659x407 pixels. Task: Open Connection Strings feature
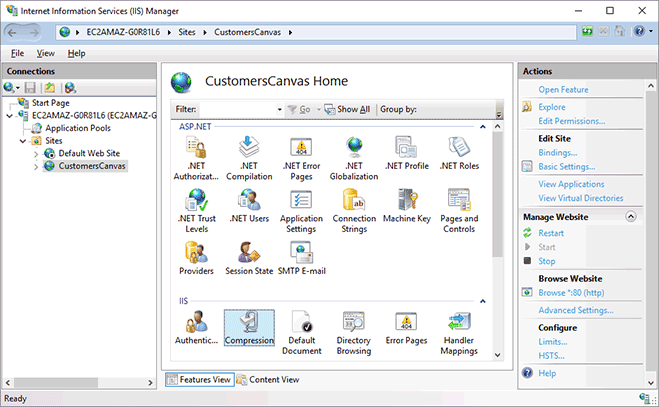pos(354,210)
